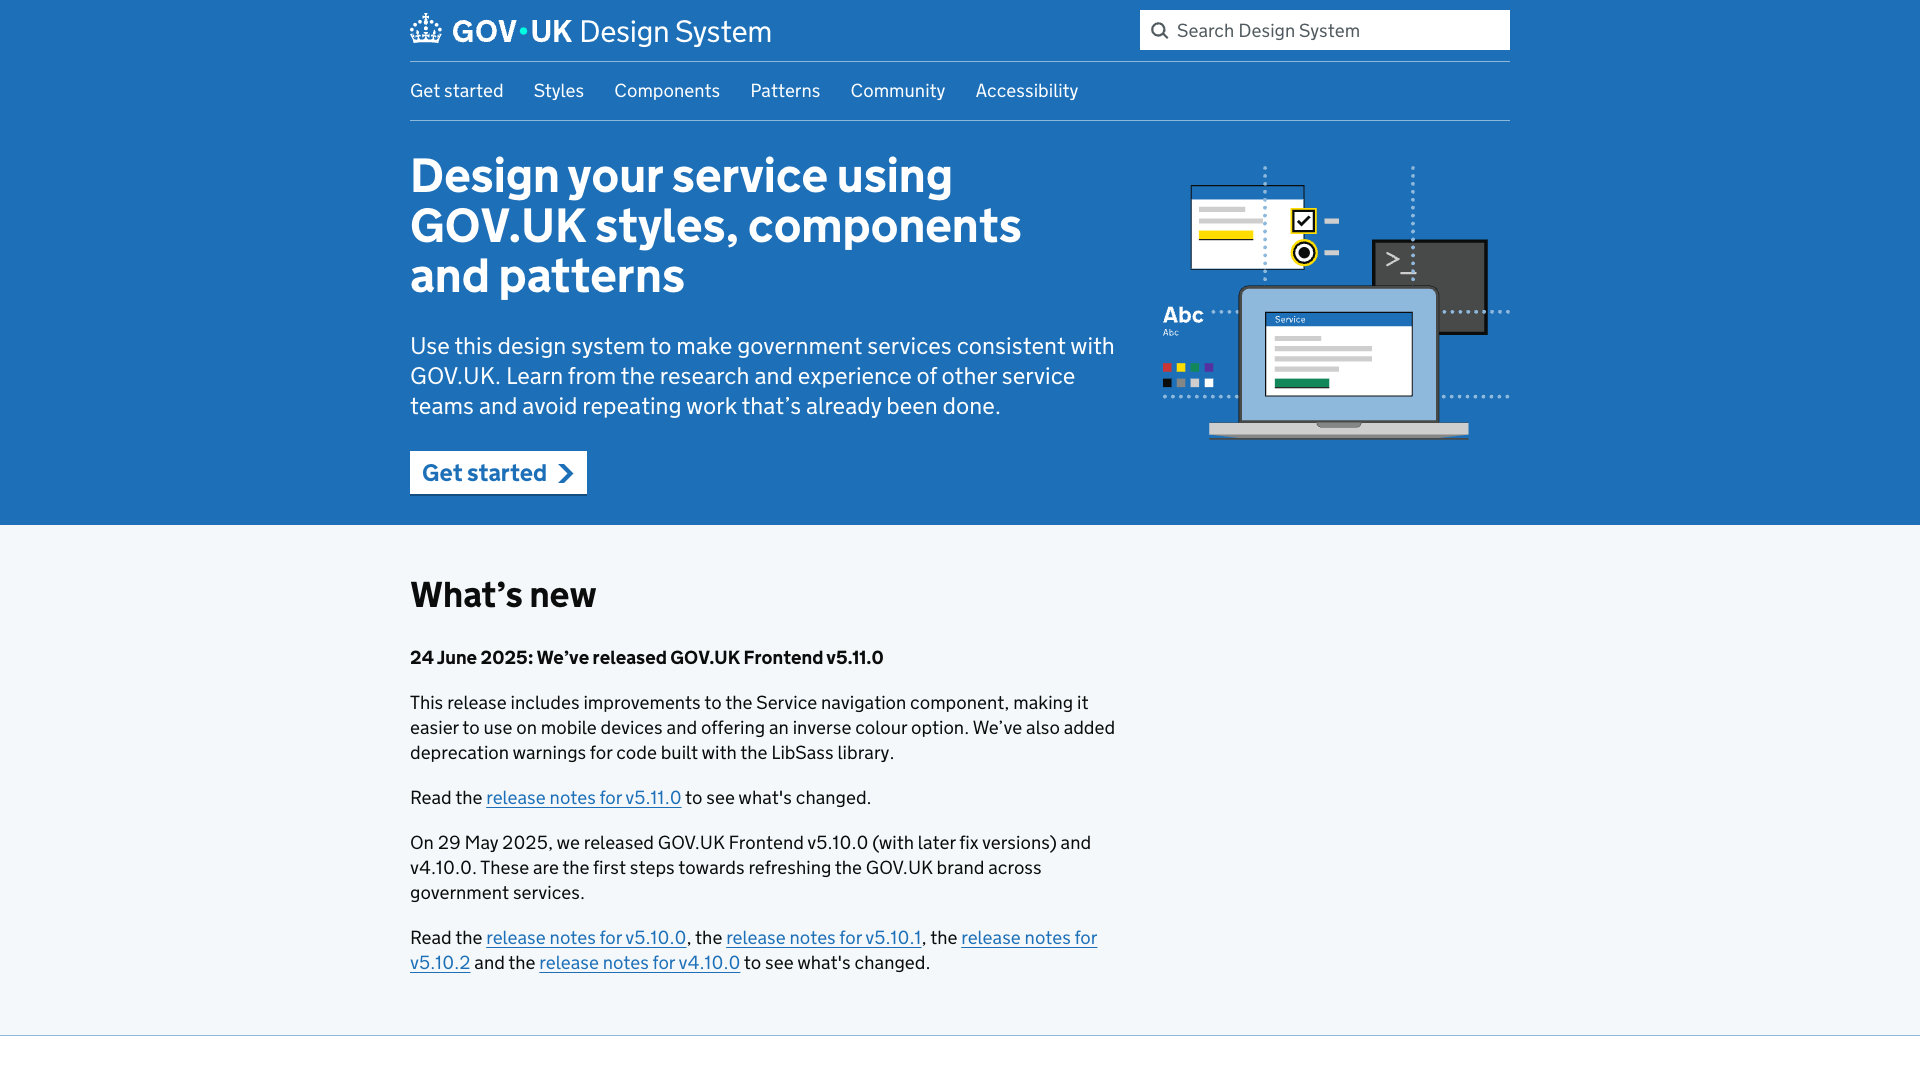
Task: Open release notes for v4.10.0
Action: (639, 963)
